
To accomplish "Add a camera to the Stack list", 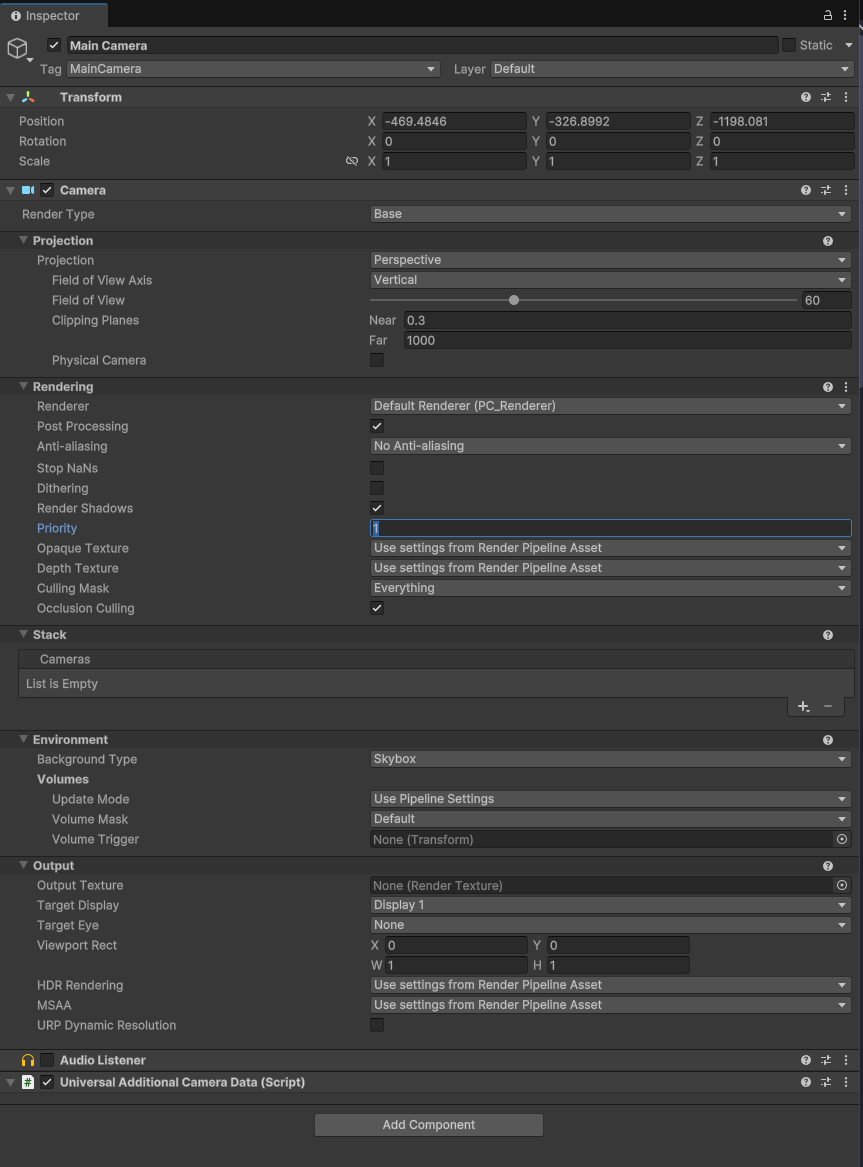I will 802,706.
